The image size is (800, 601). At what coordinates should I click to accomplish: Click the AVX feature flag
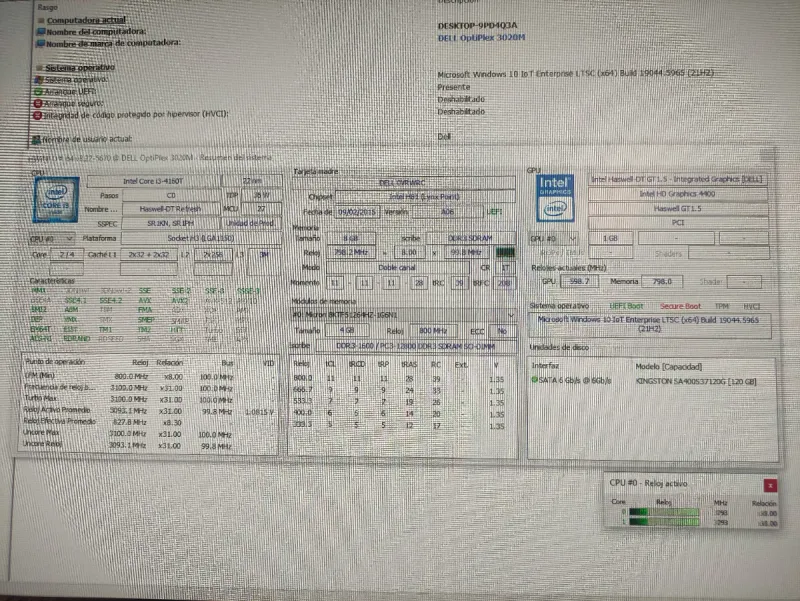(144, 300)
